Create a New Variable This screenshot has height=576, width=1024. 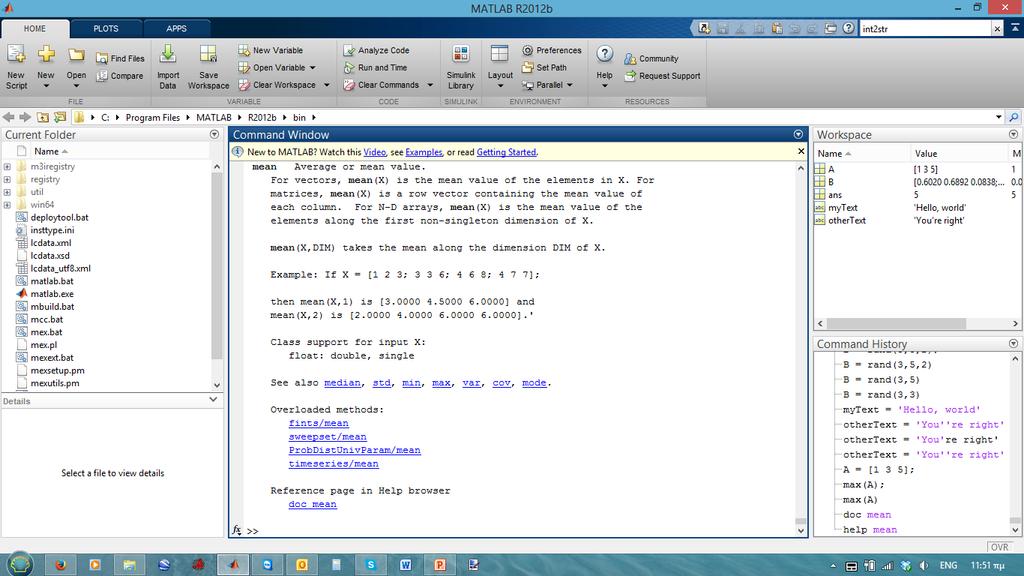pos(270,50)
